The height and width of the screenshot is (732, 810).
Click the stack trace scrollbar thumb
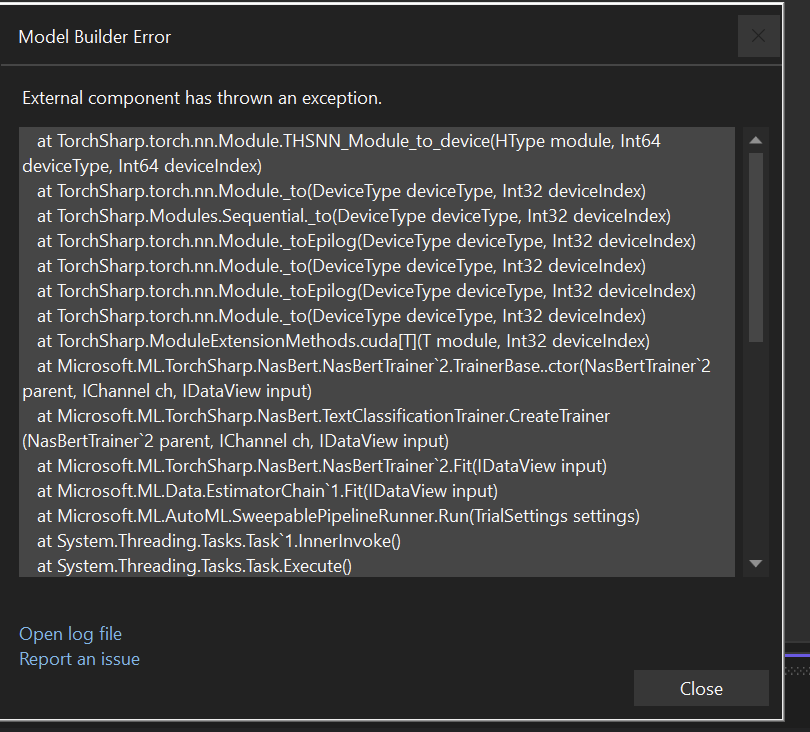[756, 247]
